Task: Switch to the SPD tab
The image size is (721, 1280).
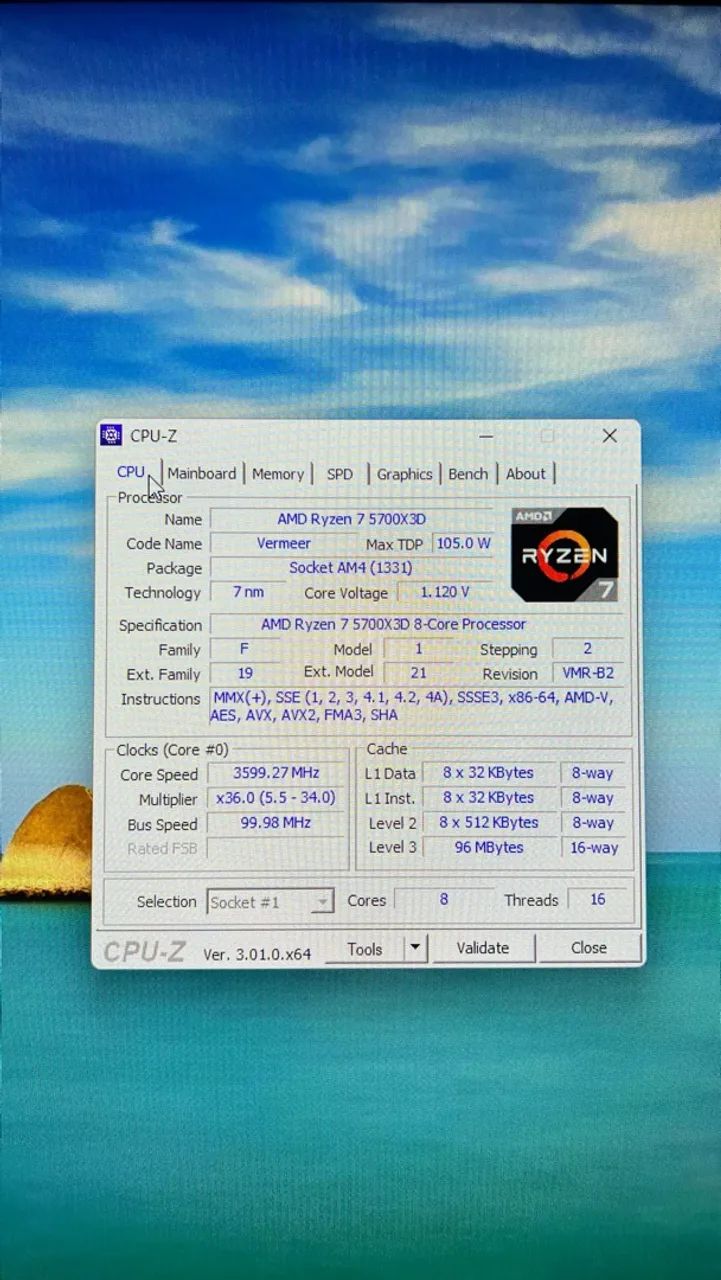Action: 340,474
